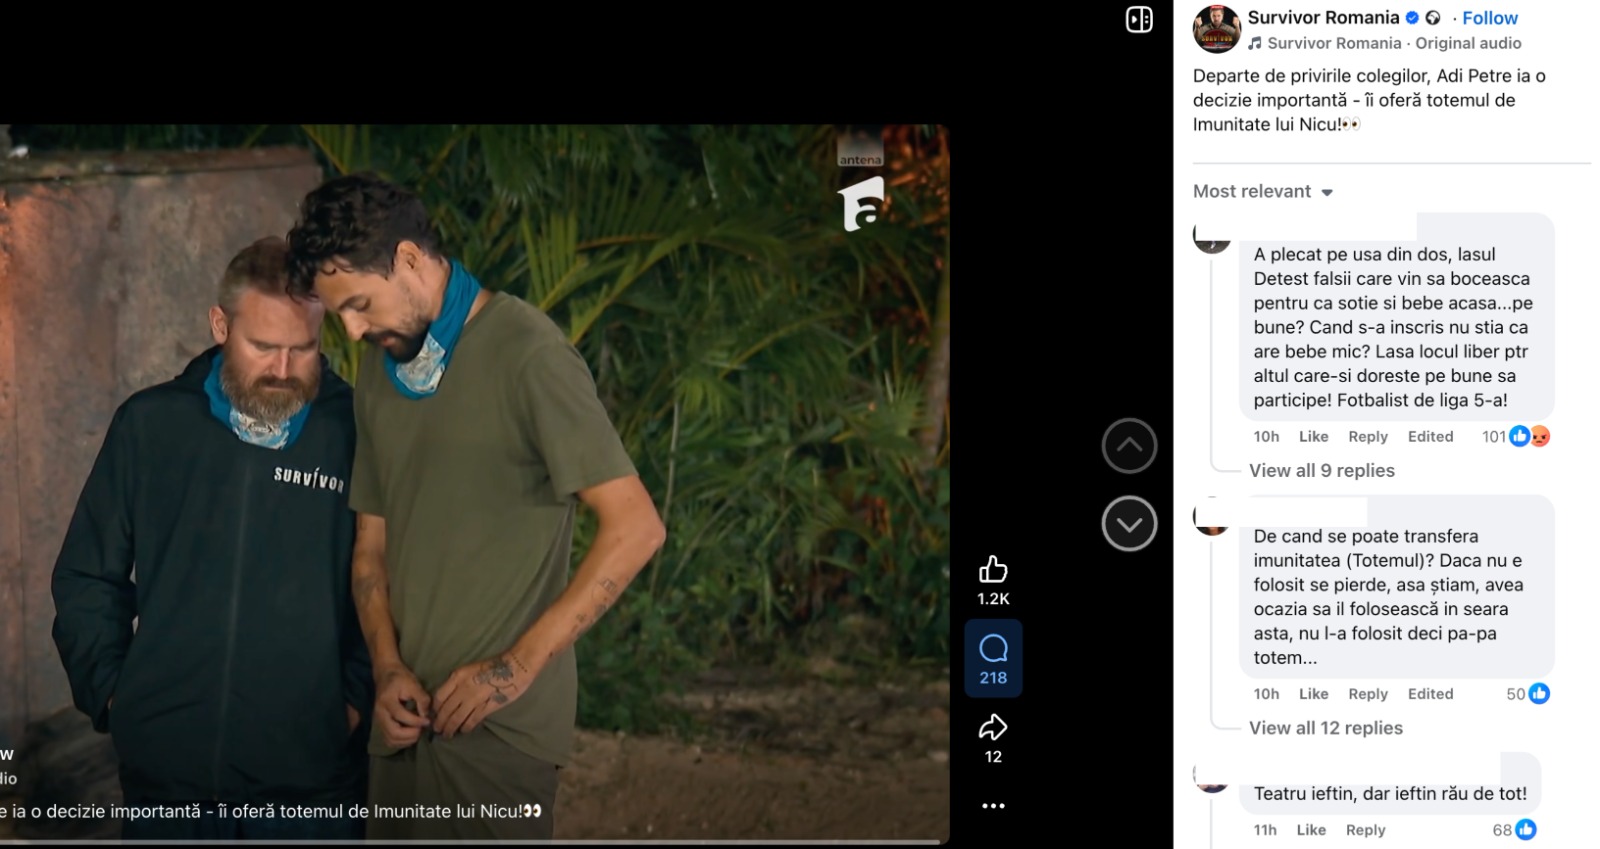Go to previous reel with up arrow
Image resolution: width=1600 pixels, height=849 pixels.
coord(1129,446)
